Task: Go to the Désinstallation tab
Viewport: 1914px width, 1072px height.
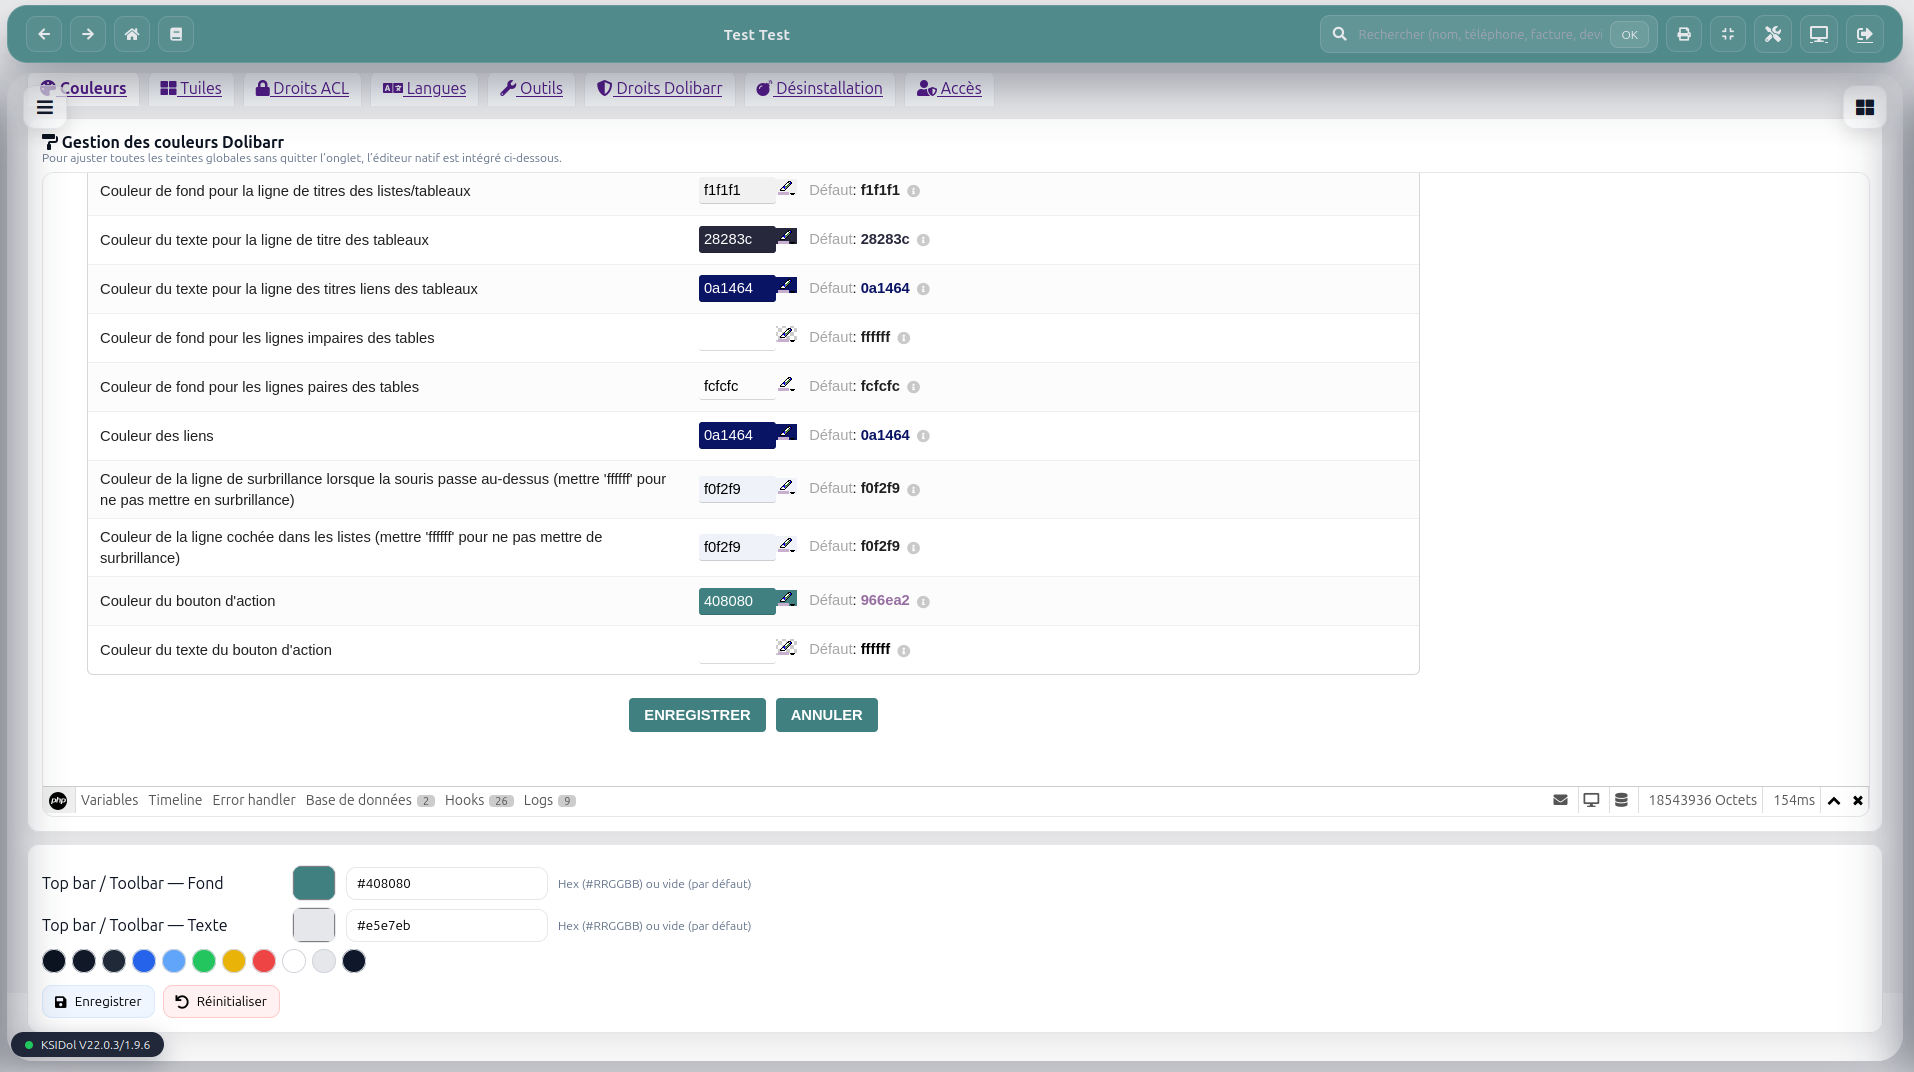Action: click(x=819, y=89)
